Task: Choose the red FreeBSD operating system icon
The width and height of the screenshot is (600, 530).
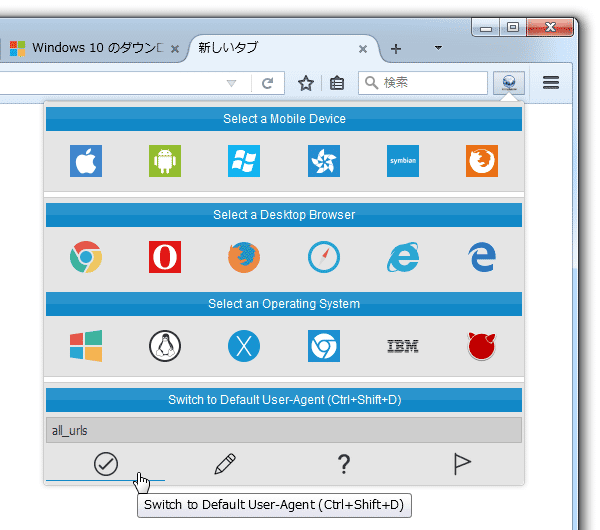Action: coord(482,346)
